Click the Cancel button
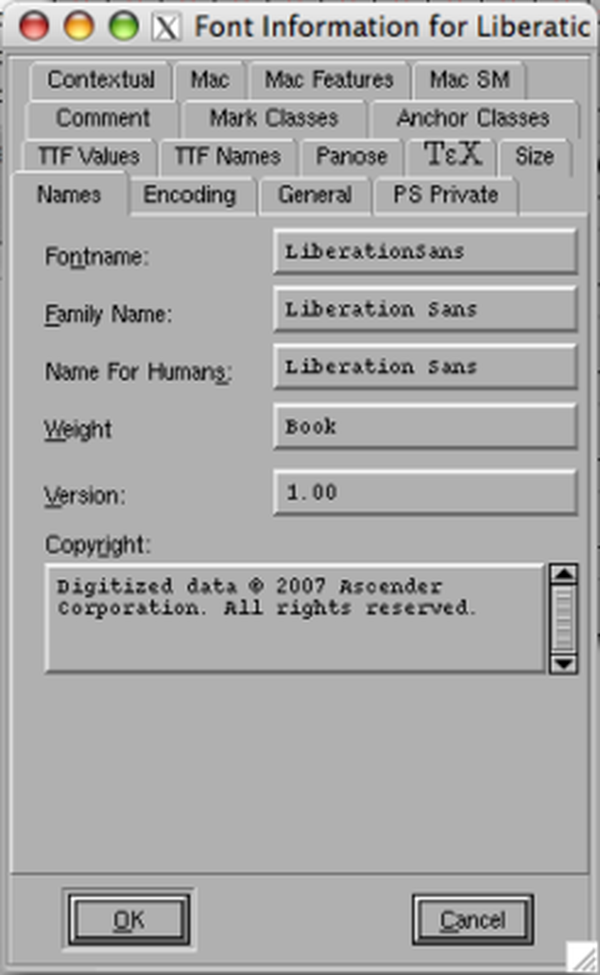The width and height of the screenshot is (600, 975). (473, 920)
